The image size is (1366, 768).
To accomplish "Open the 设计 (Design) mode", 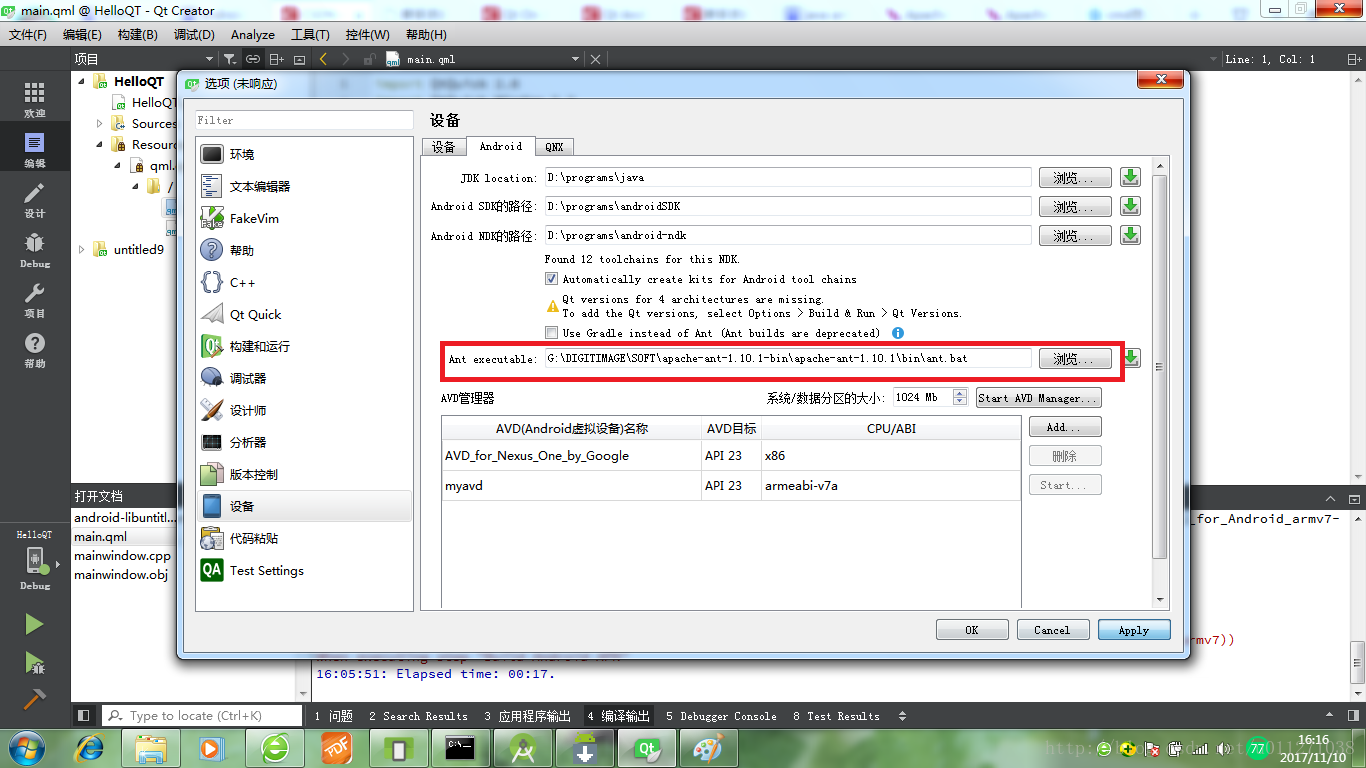I will (x=35, y=200).
